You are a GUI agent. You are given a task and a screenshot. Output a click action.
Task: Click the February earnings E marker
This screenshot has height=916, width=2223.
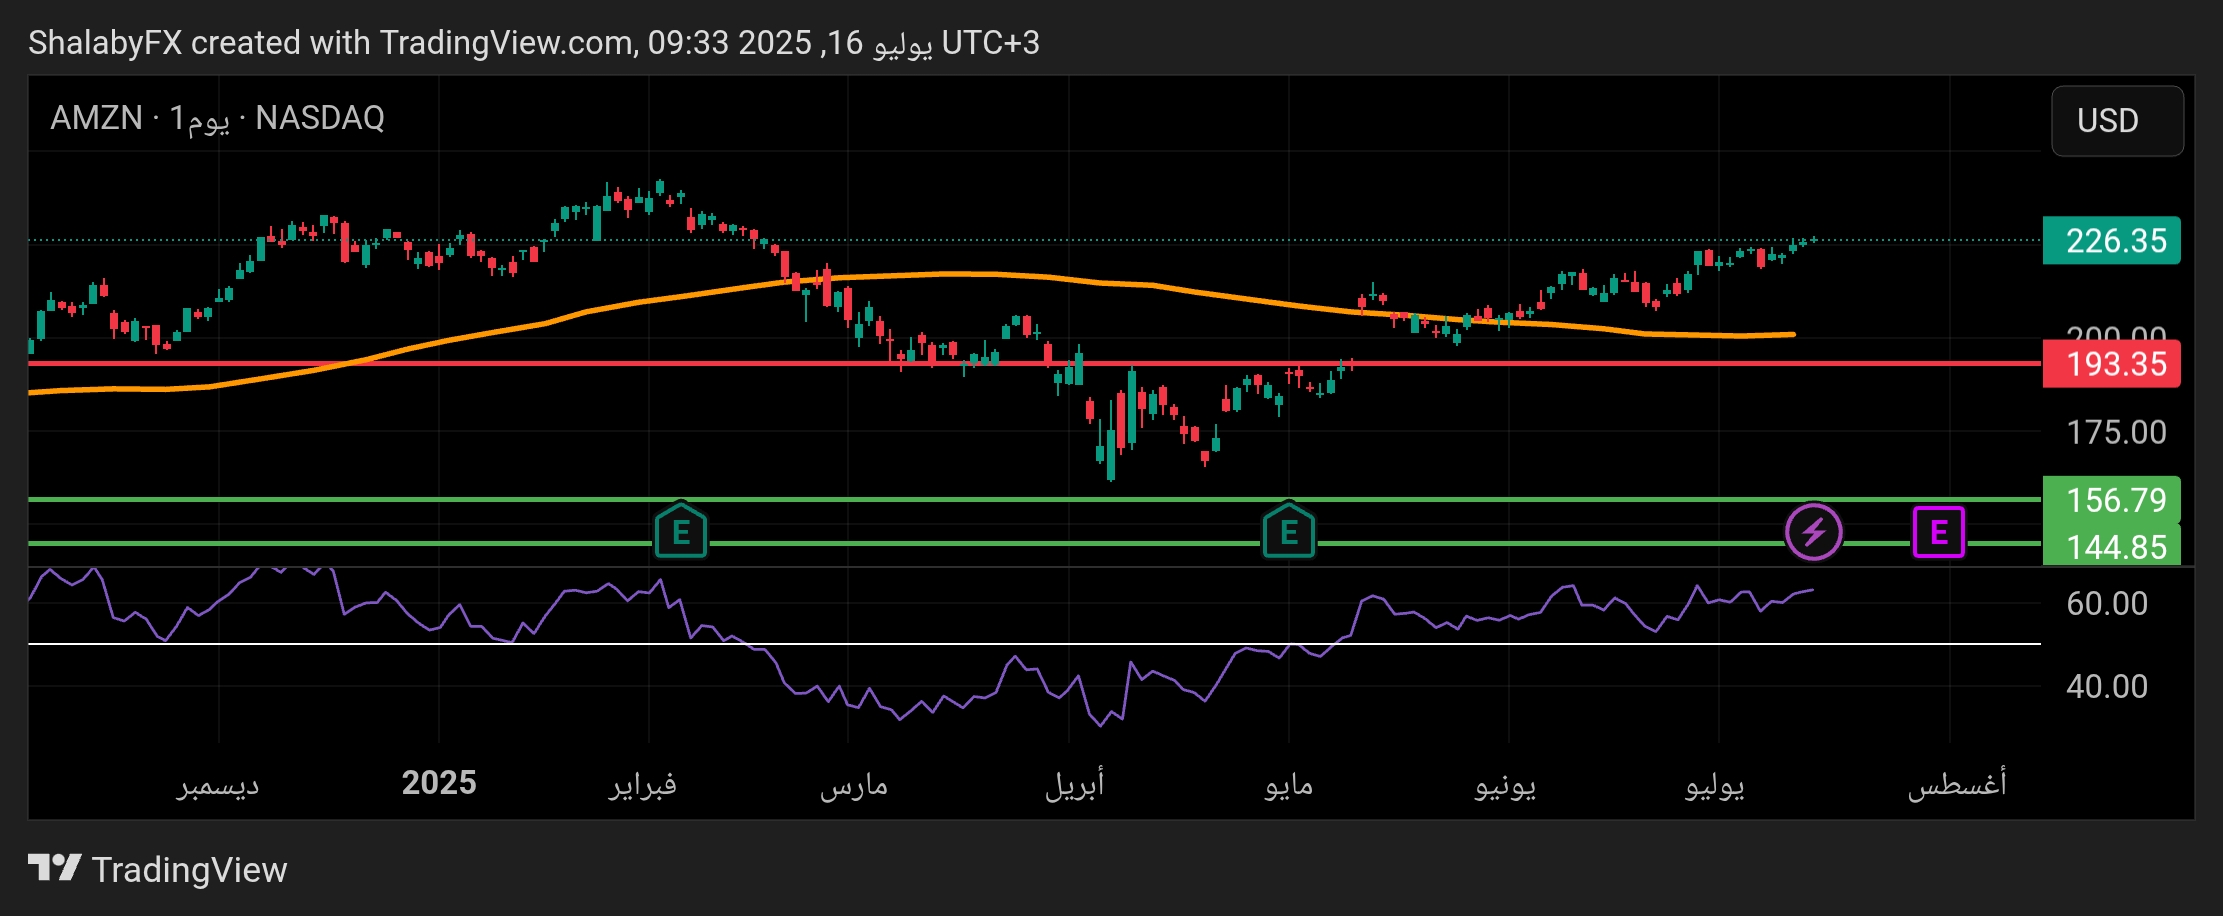coord(681,531)
